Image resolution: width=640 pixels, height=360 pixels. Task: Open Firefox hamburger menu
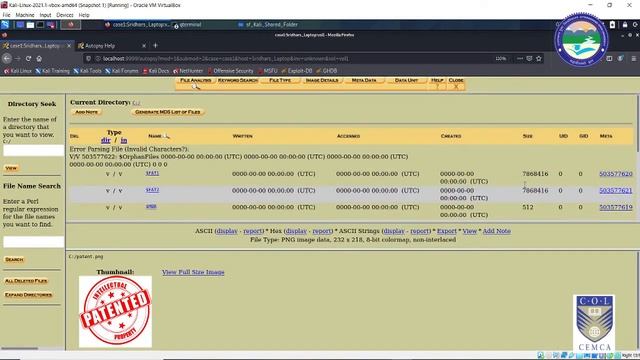tap(633, 58)
